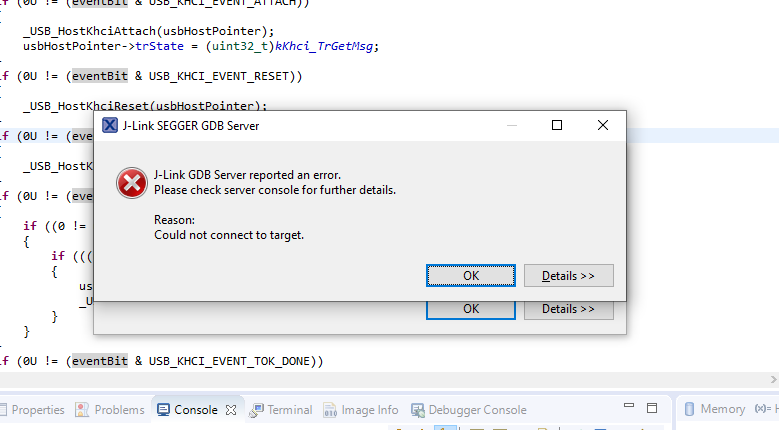Expand Details in the dialog behind
Screen dimensions: 779x430
click(568, 309)
